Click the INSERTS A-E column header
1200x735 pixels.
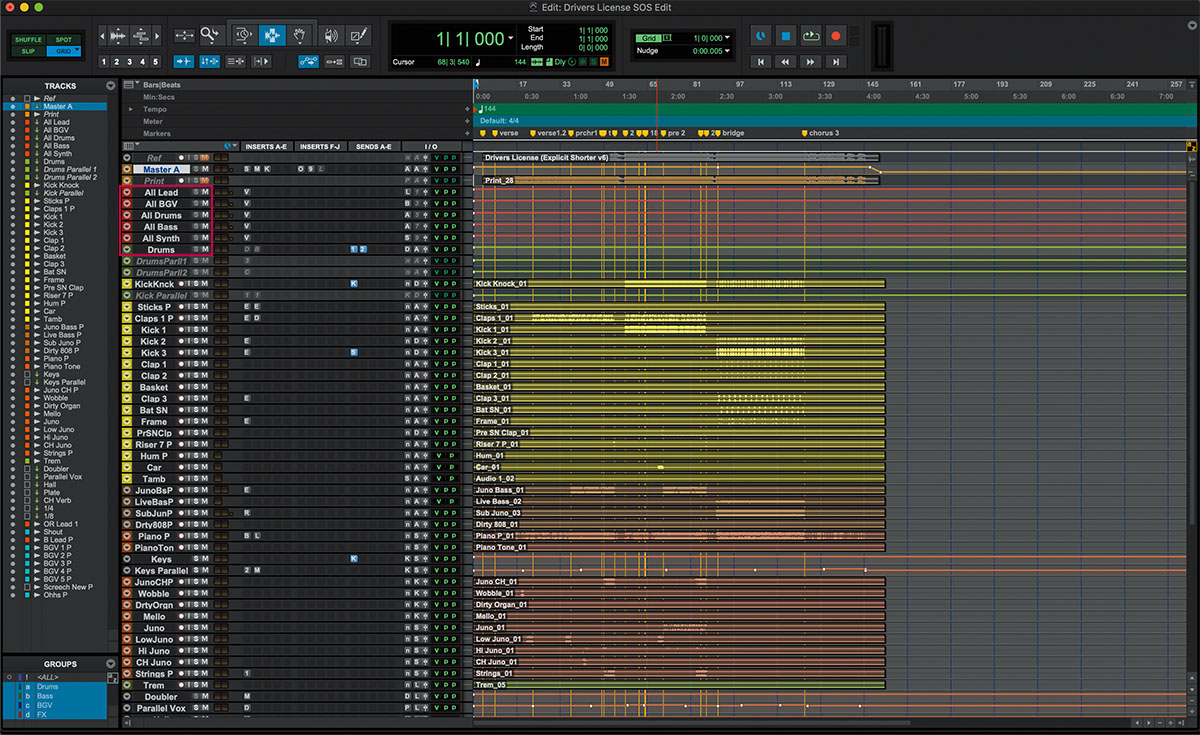point(266,146)
